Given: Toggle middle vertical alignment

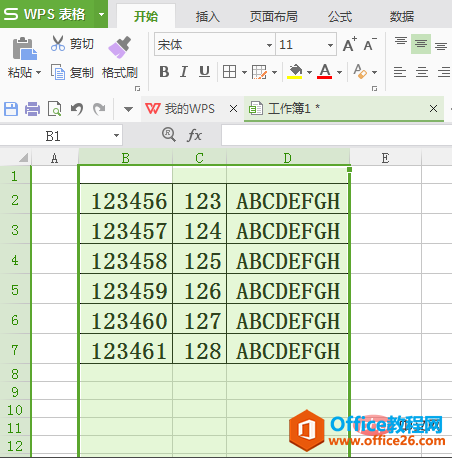Looking at the screenshot, I should coord(421,44).
